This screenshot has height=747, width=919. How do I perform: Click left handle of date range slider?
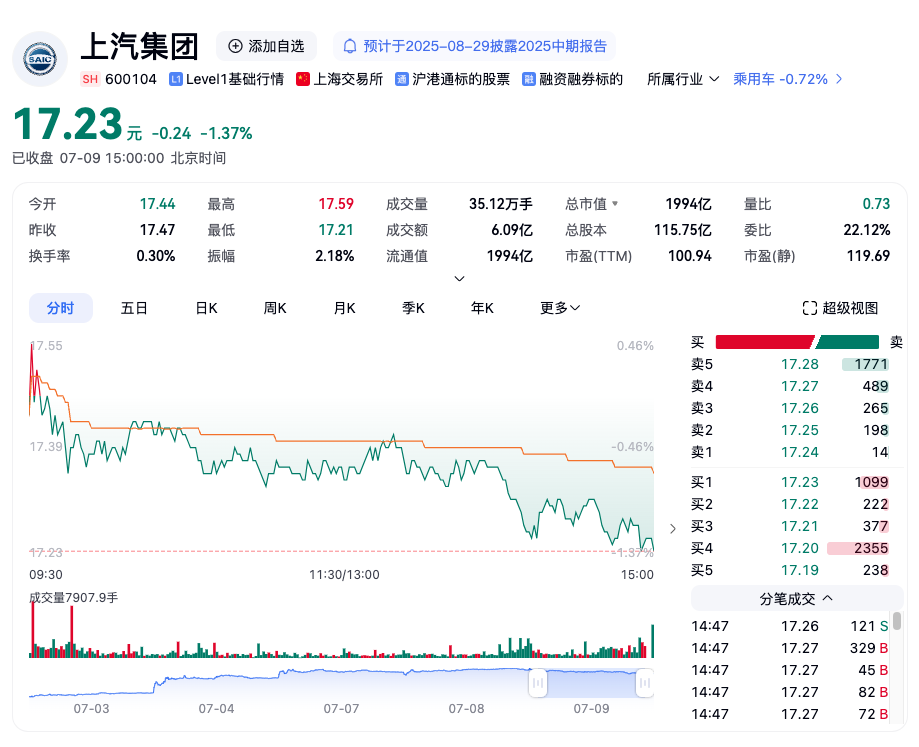[537, 683]
